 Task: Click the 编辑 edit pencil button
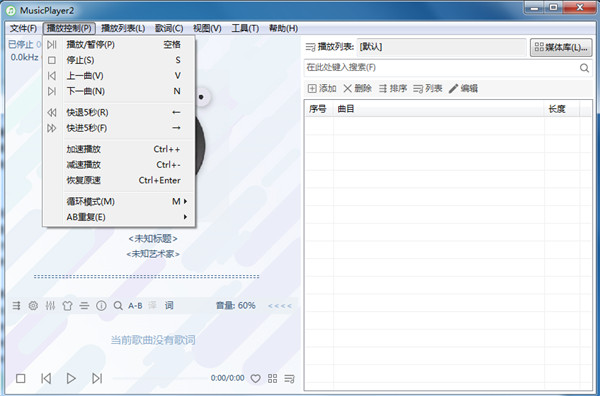(463, 89)
